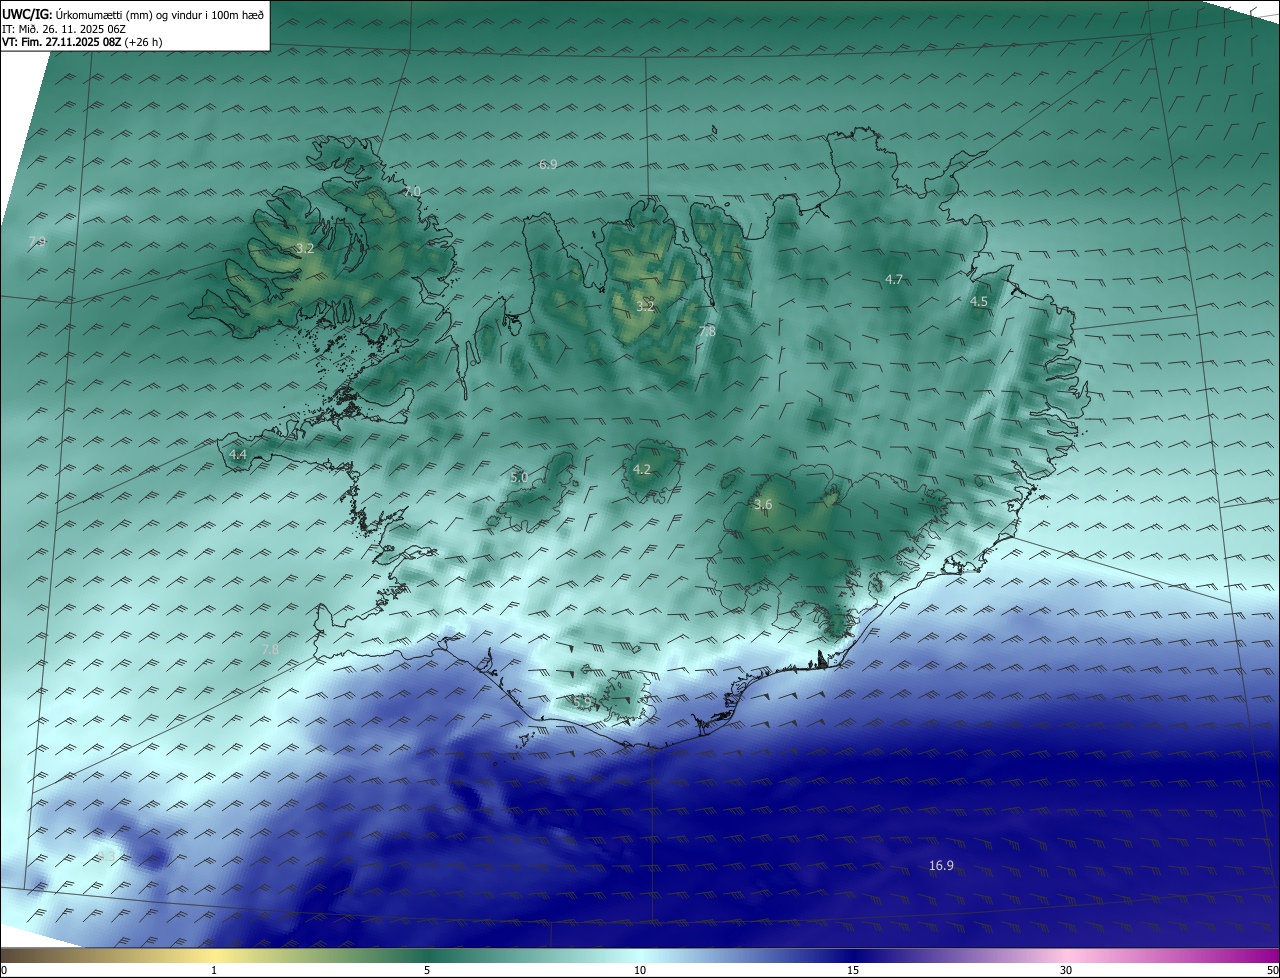Click the 7.0 value by the Westfjords coast
This screenshot has width=1280, height=978.
(x=412, y=191)
